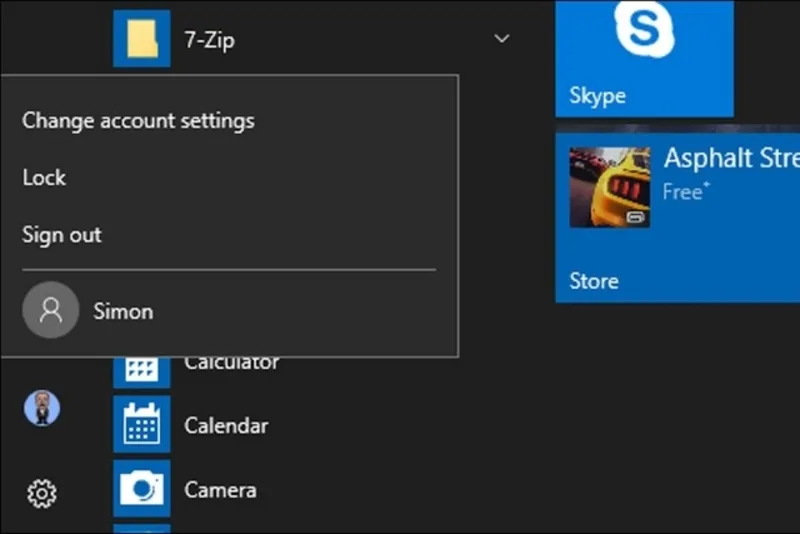Viewport: 800px width, 534px height.
Task: Open Settings via the gear icon
Action: (x=42, y=493)
